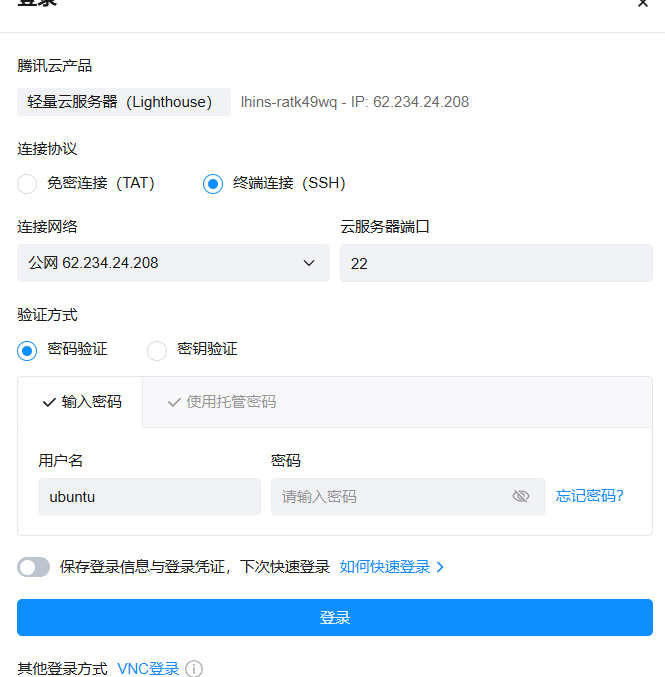Click the 用户名 field containing ubuntu
This screenshot has width=665, height=677.
149,497
